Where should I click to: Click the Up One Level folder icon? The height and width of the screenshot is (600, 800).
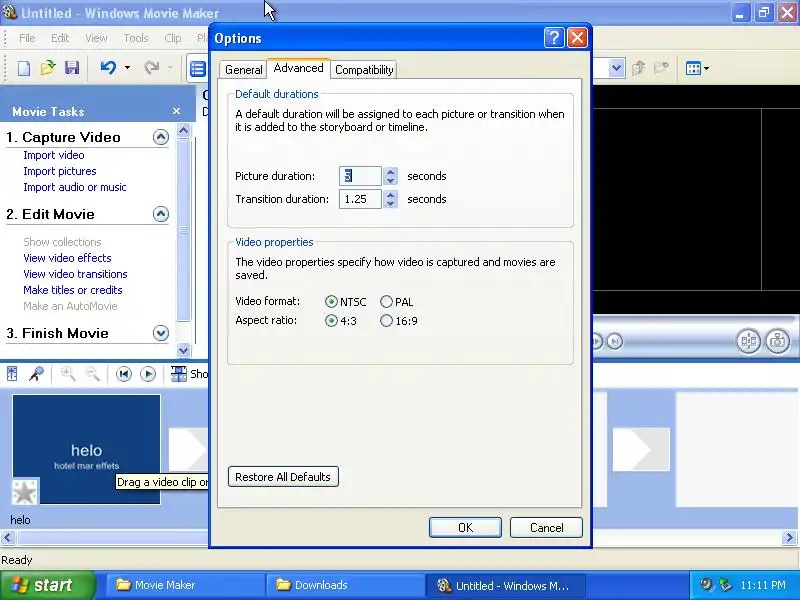(x=638, y=68)
